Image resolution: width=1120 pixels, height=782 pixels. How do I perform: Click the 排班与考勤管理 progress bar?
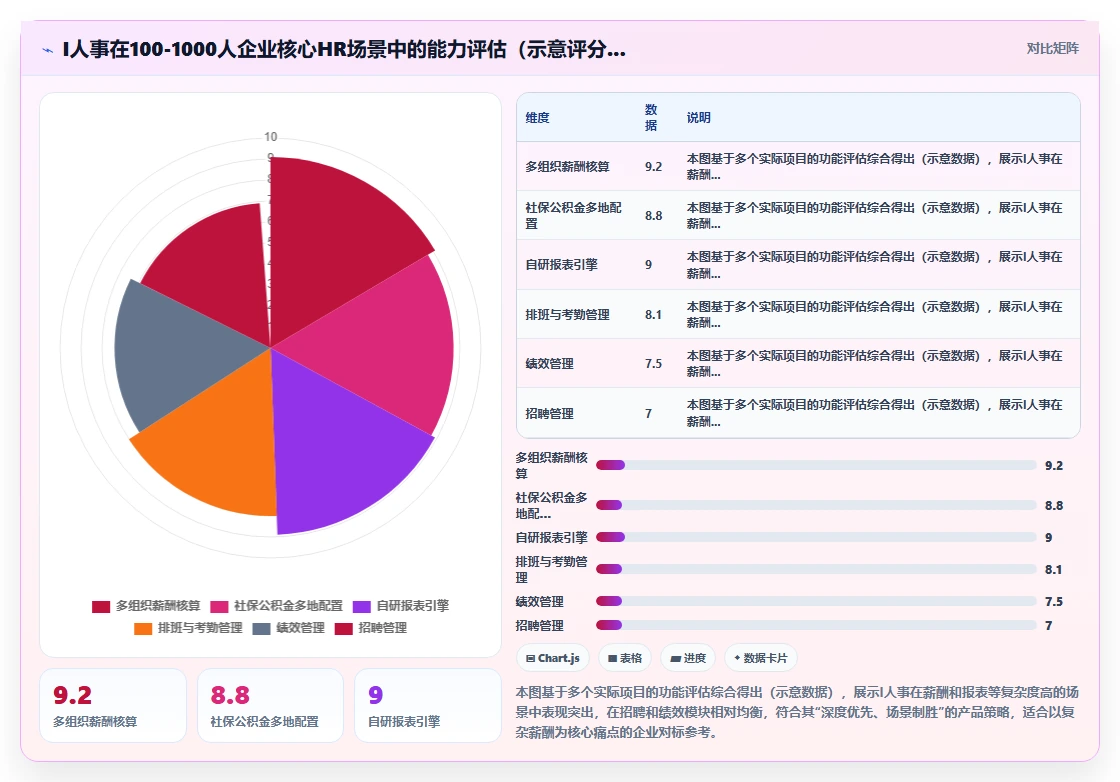click(816, 569)
